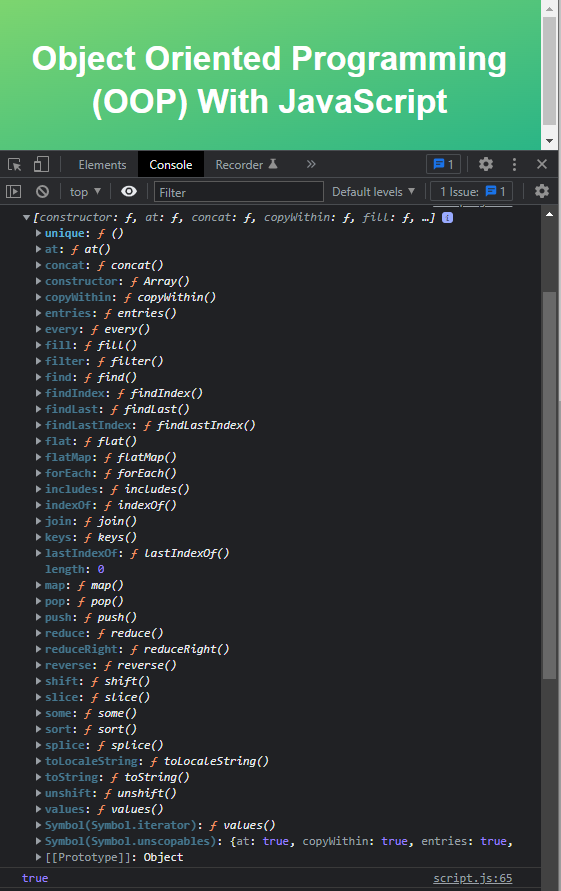This screenshot has height=891, width=561.
Task: Open the messages badge showing 1 in the tab bar
Action: point(443,164)
